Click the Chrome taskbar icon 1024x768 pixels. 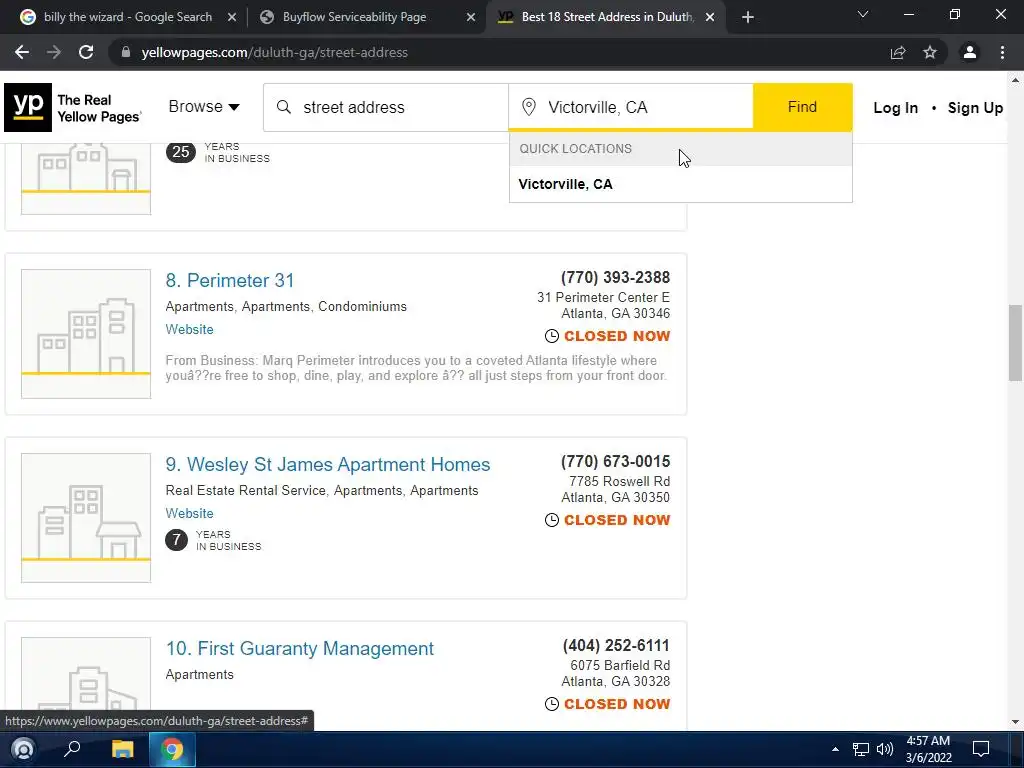172,749
